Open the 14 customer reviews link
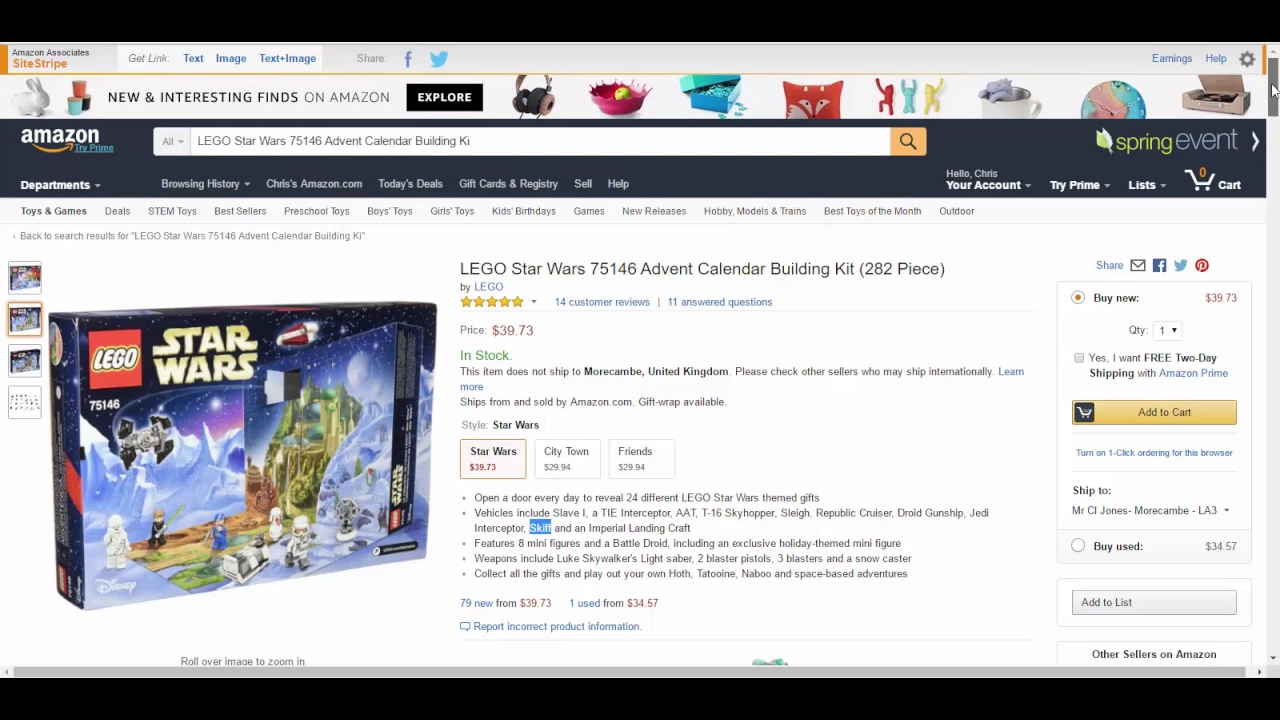Screen dimensions: 1280x720 (x=602, y=302)
